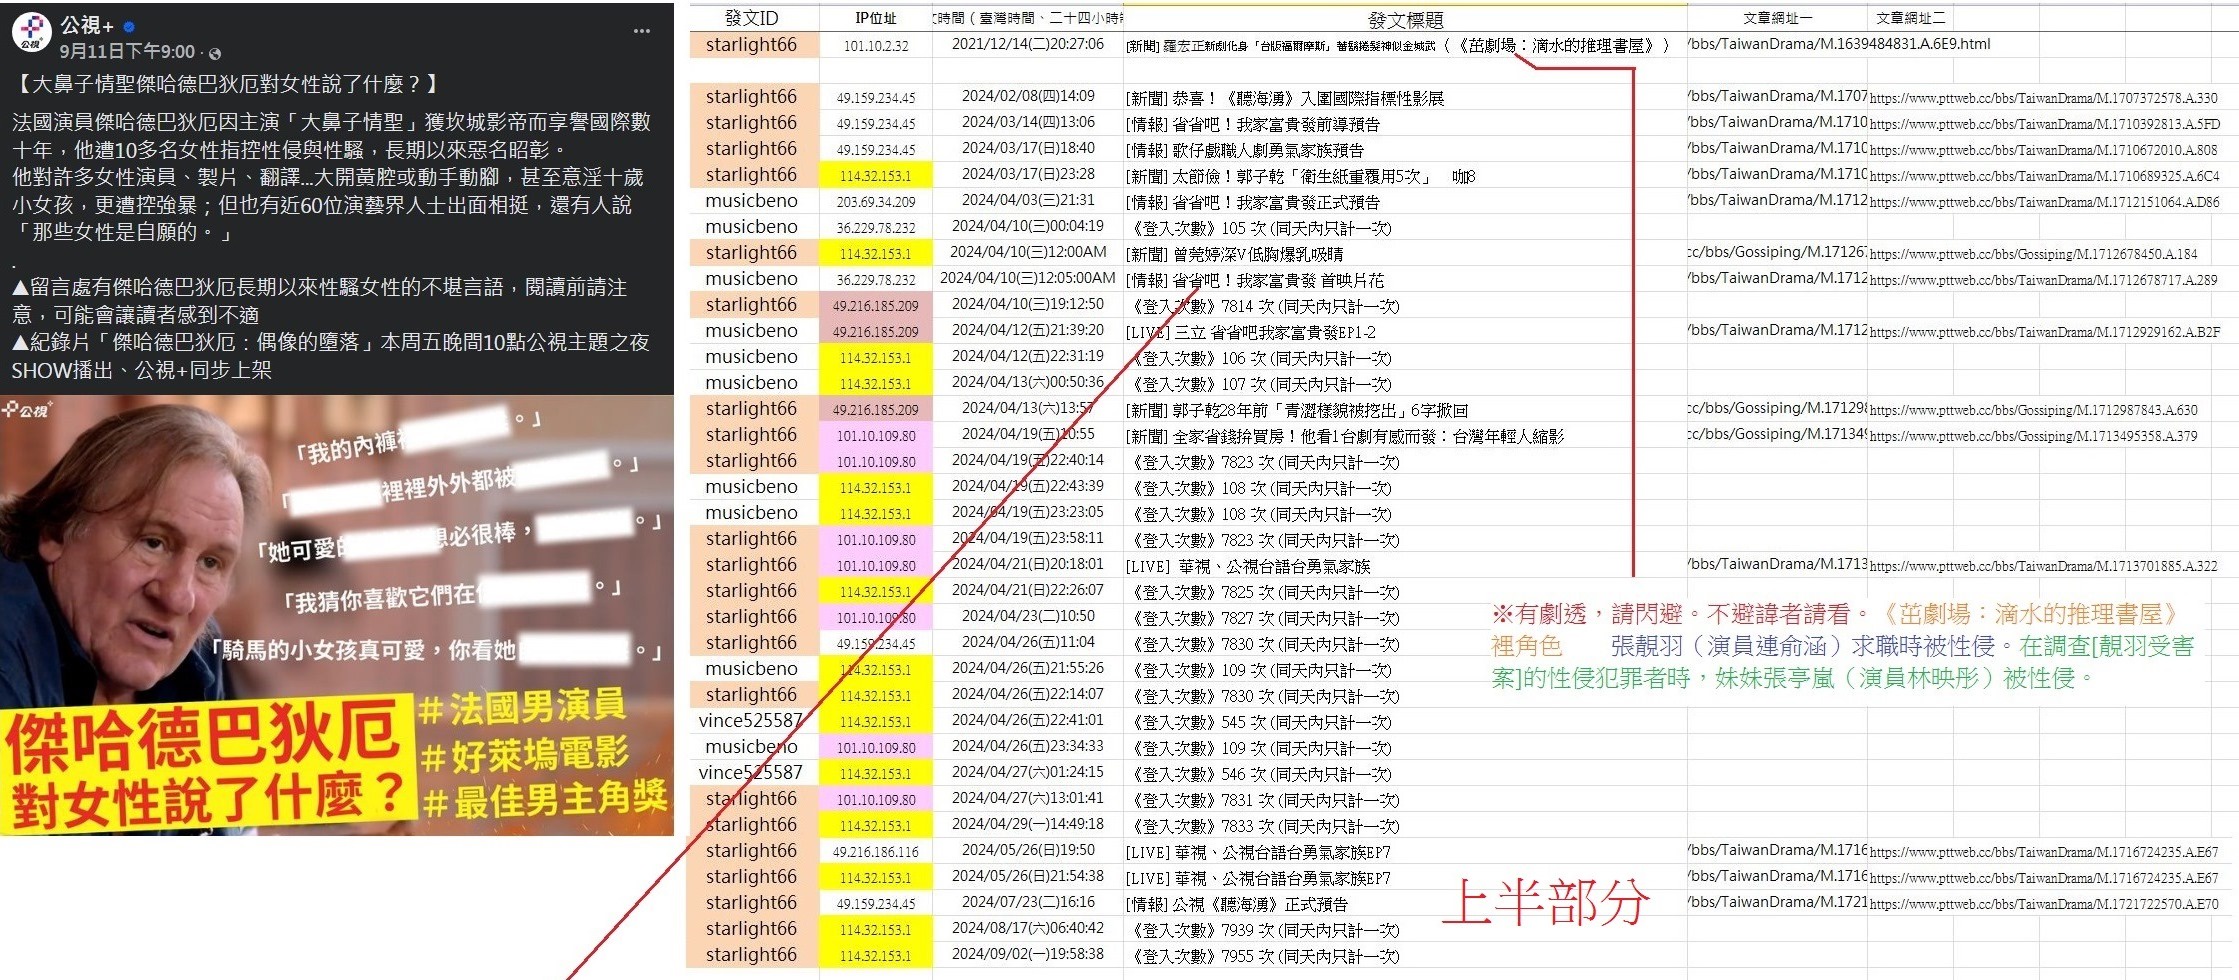Select the 文章網址二 column header
The width and height of the screenshot is (2239, 980).
coord(1910,18)
